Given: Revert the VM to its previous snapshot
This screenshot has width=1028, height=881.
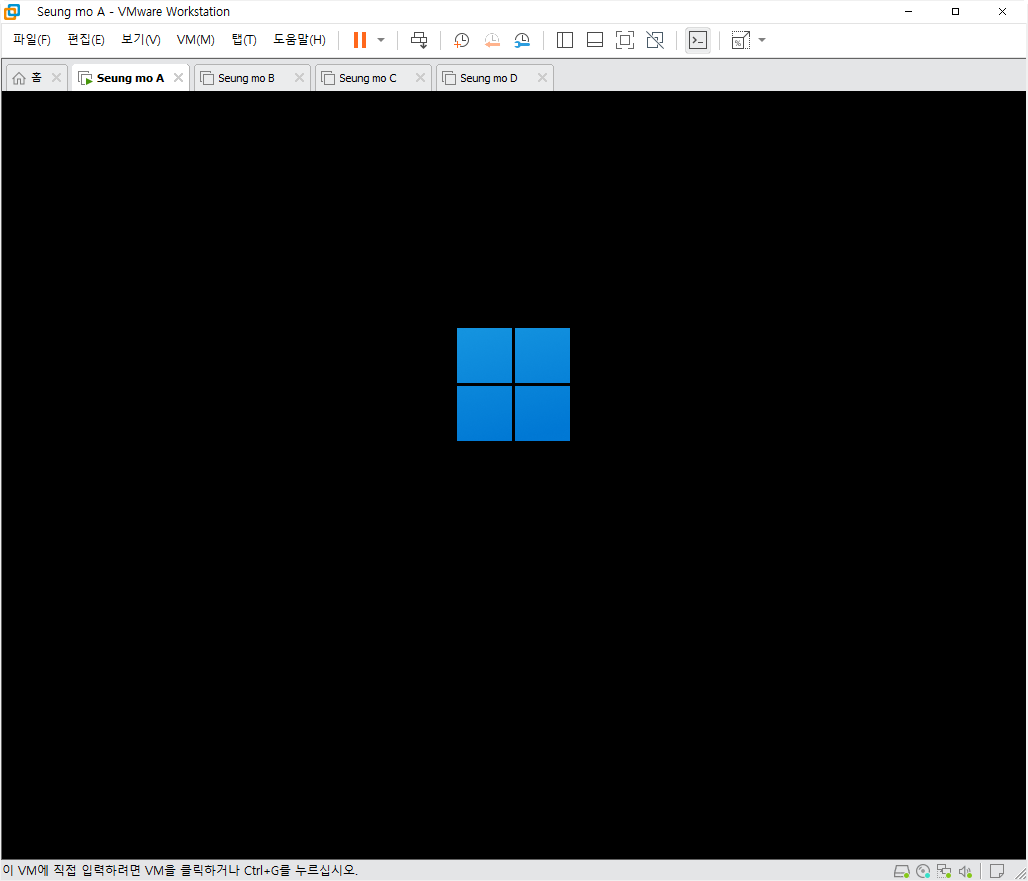Looking at the screenshot, I should coord(492,40).
